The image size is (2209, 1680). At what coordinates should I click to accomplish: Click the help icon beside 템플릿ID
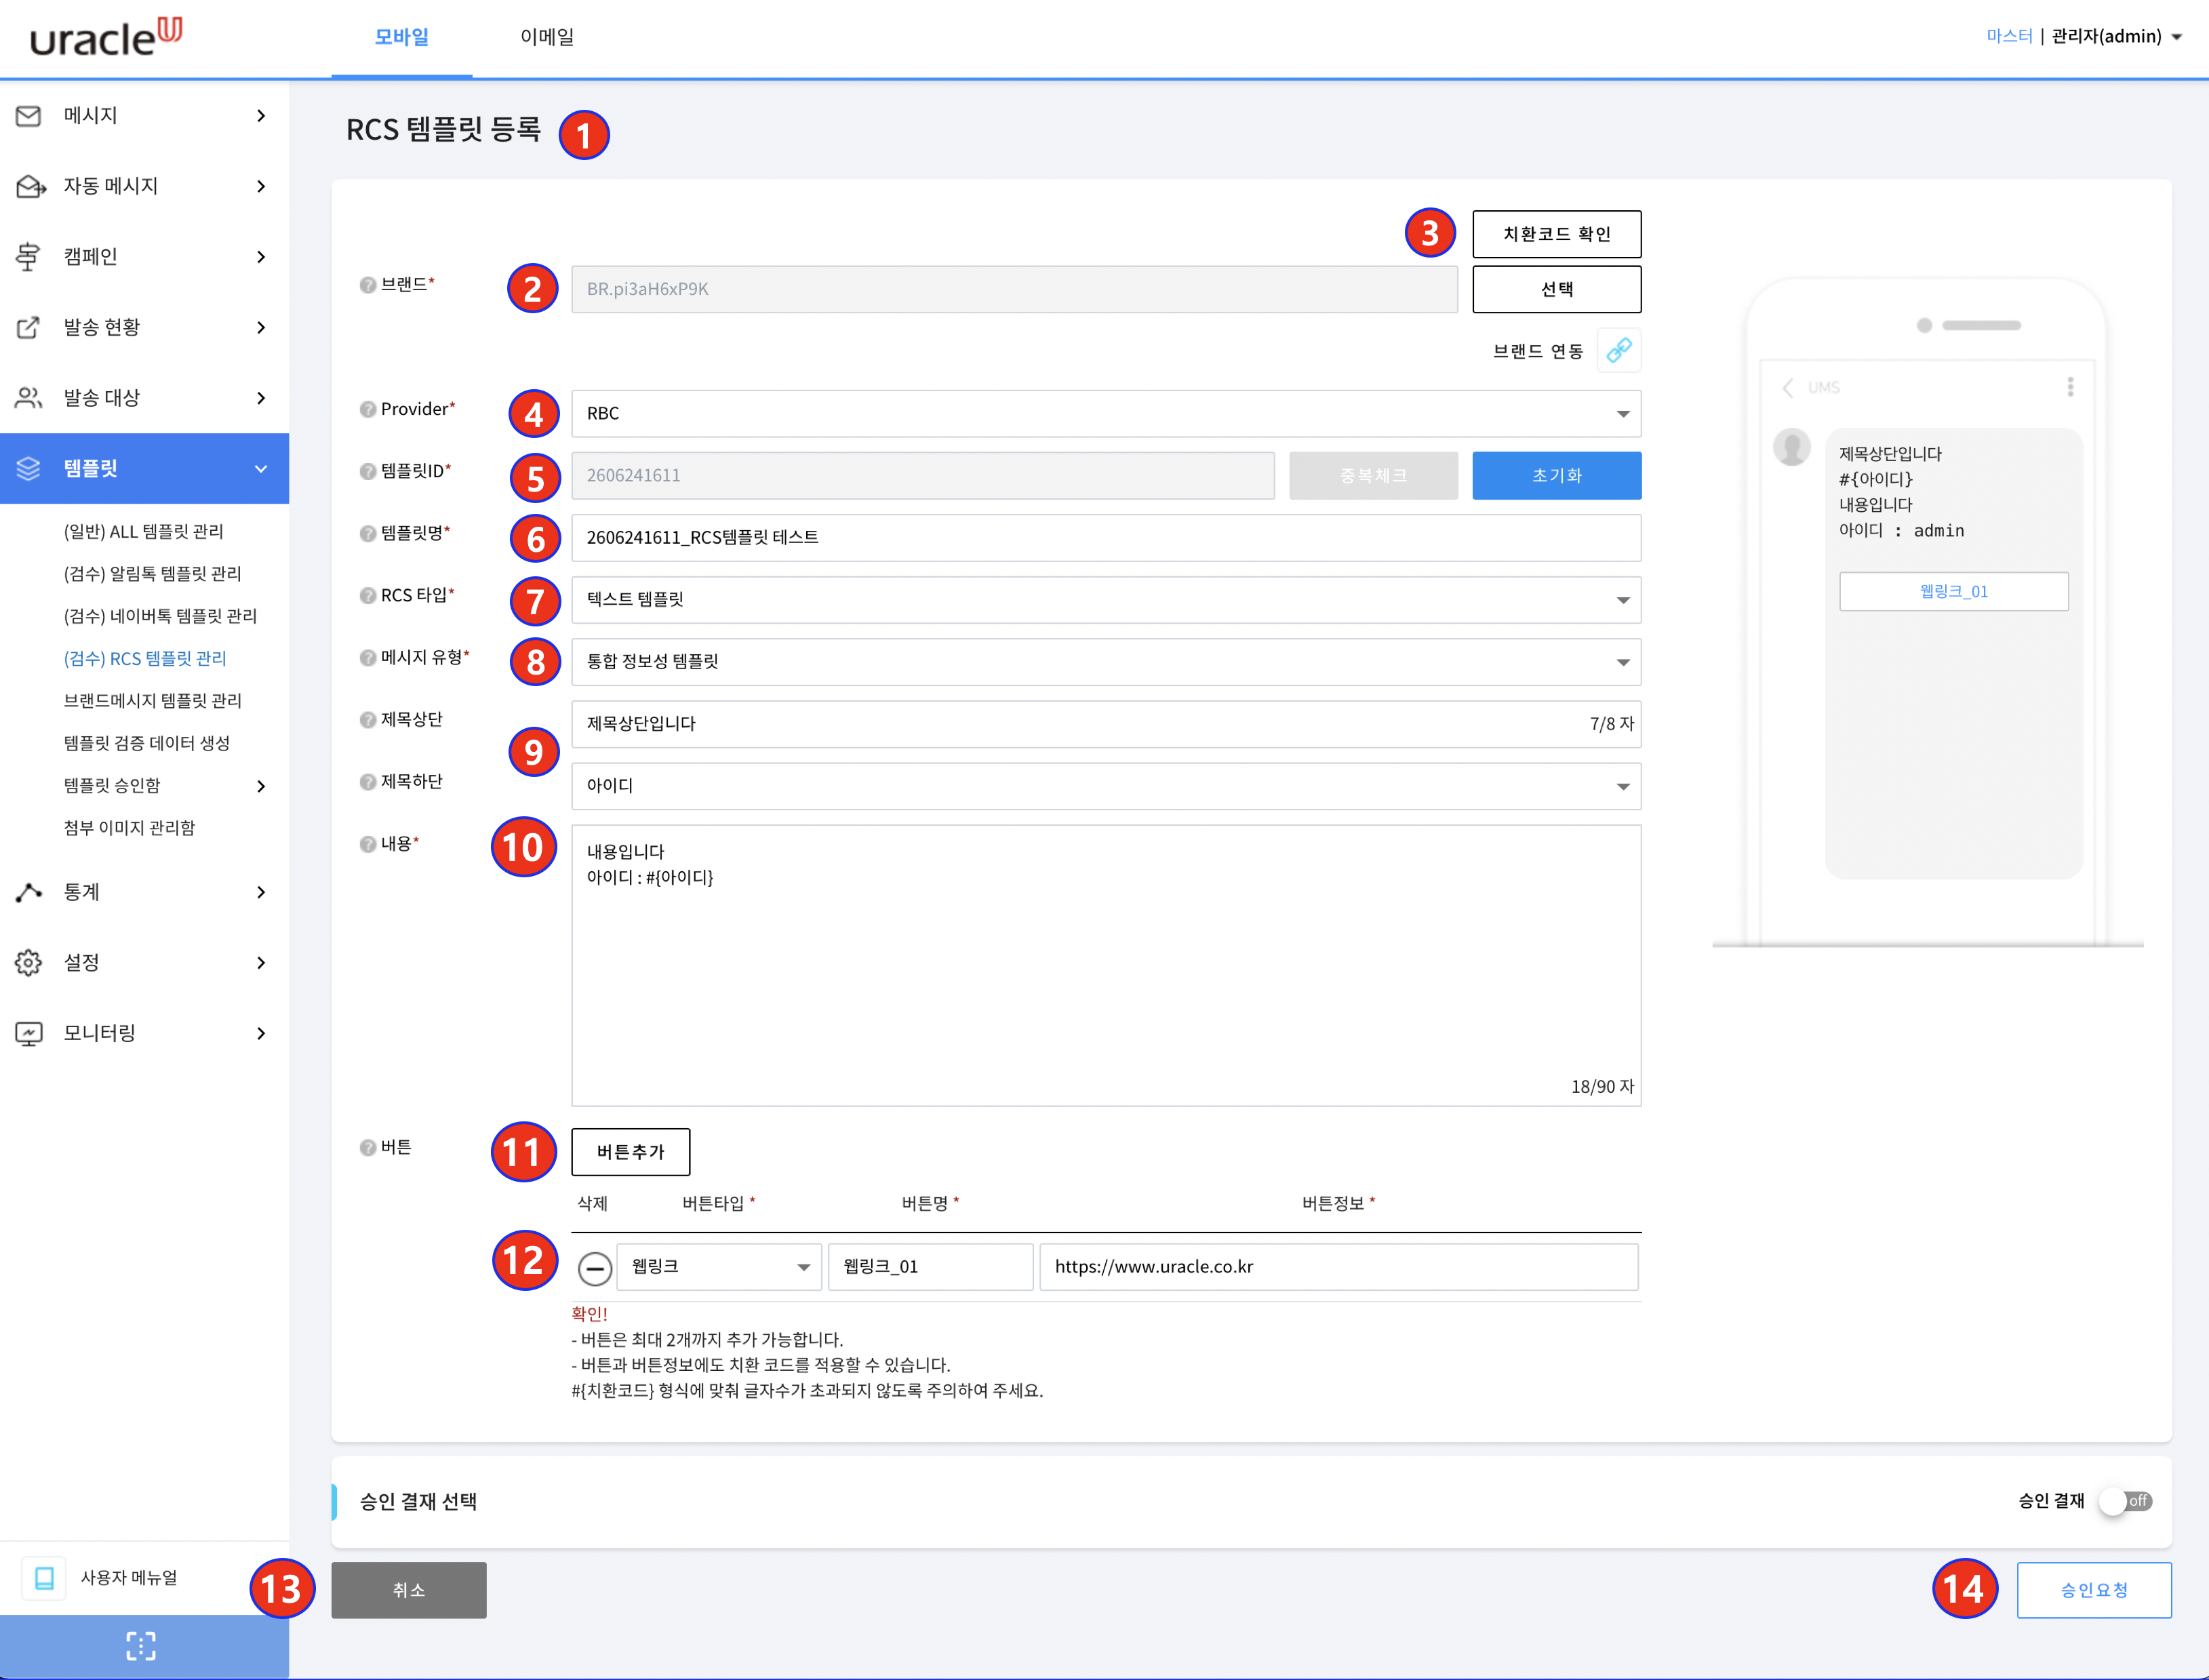tap(367, 471)
